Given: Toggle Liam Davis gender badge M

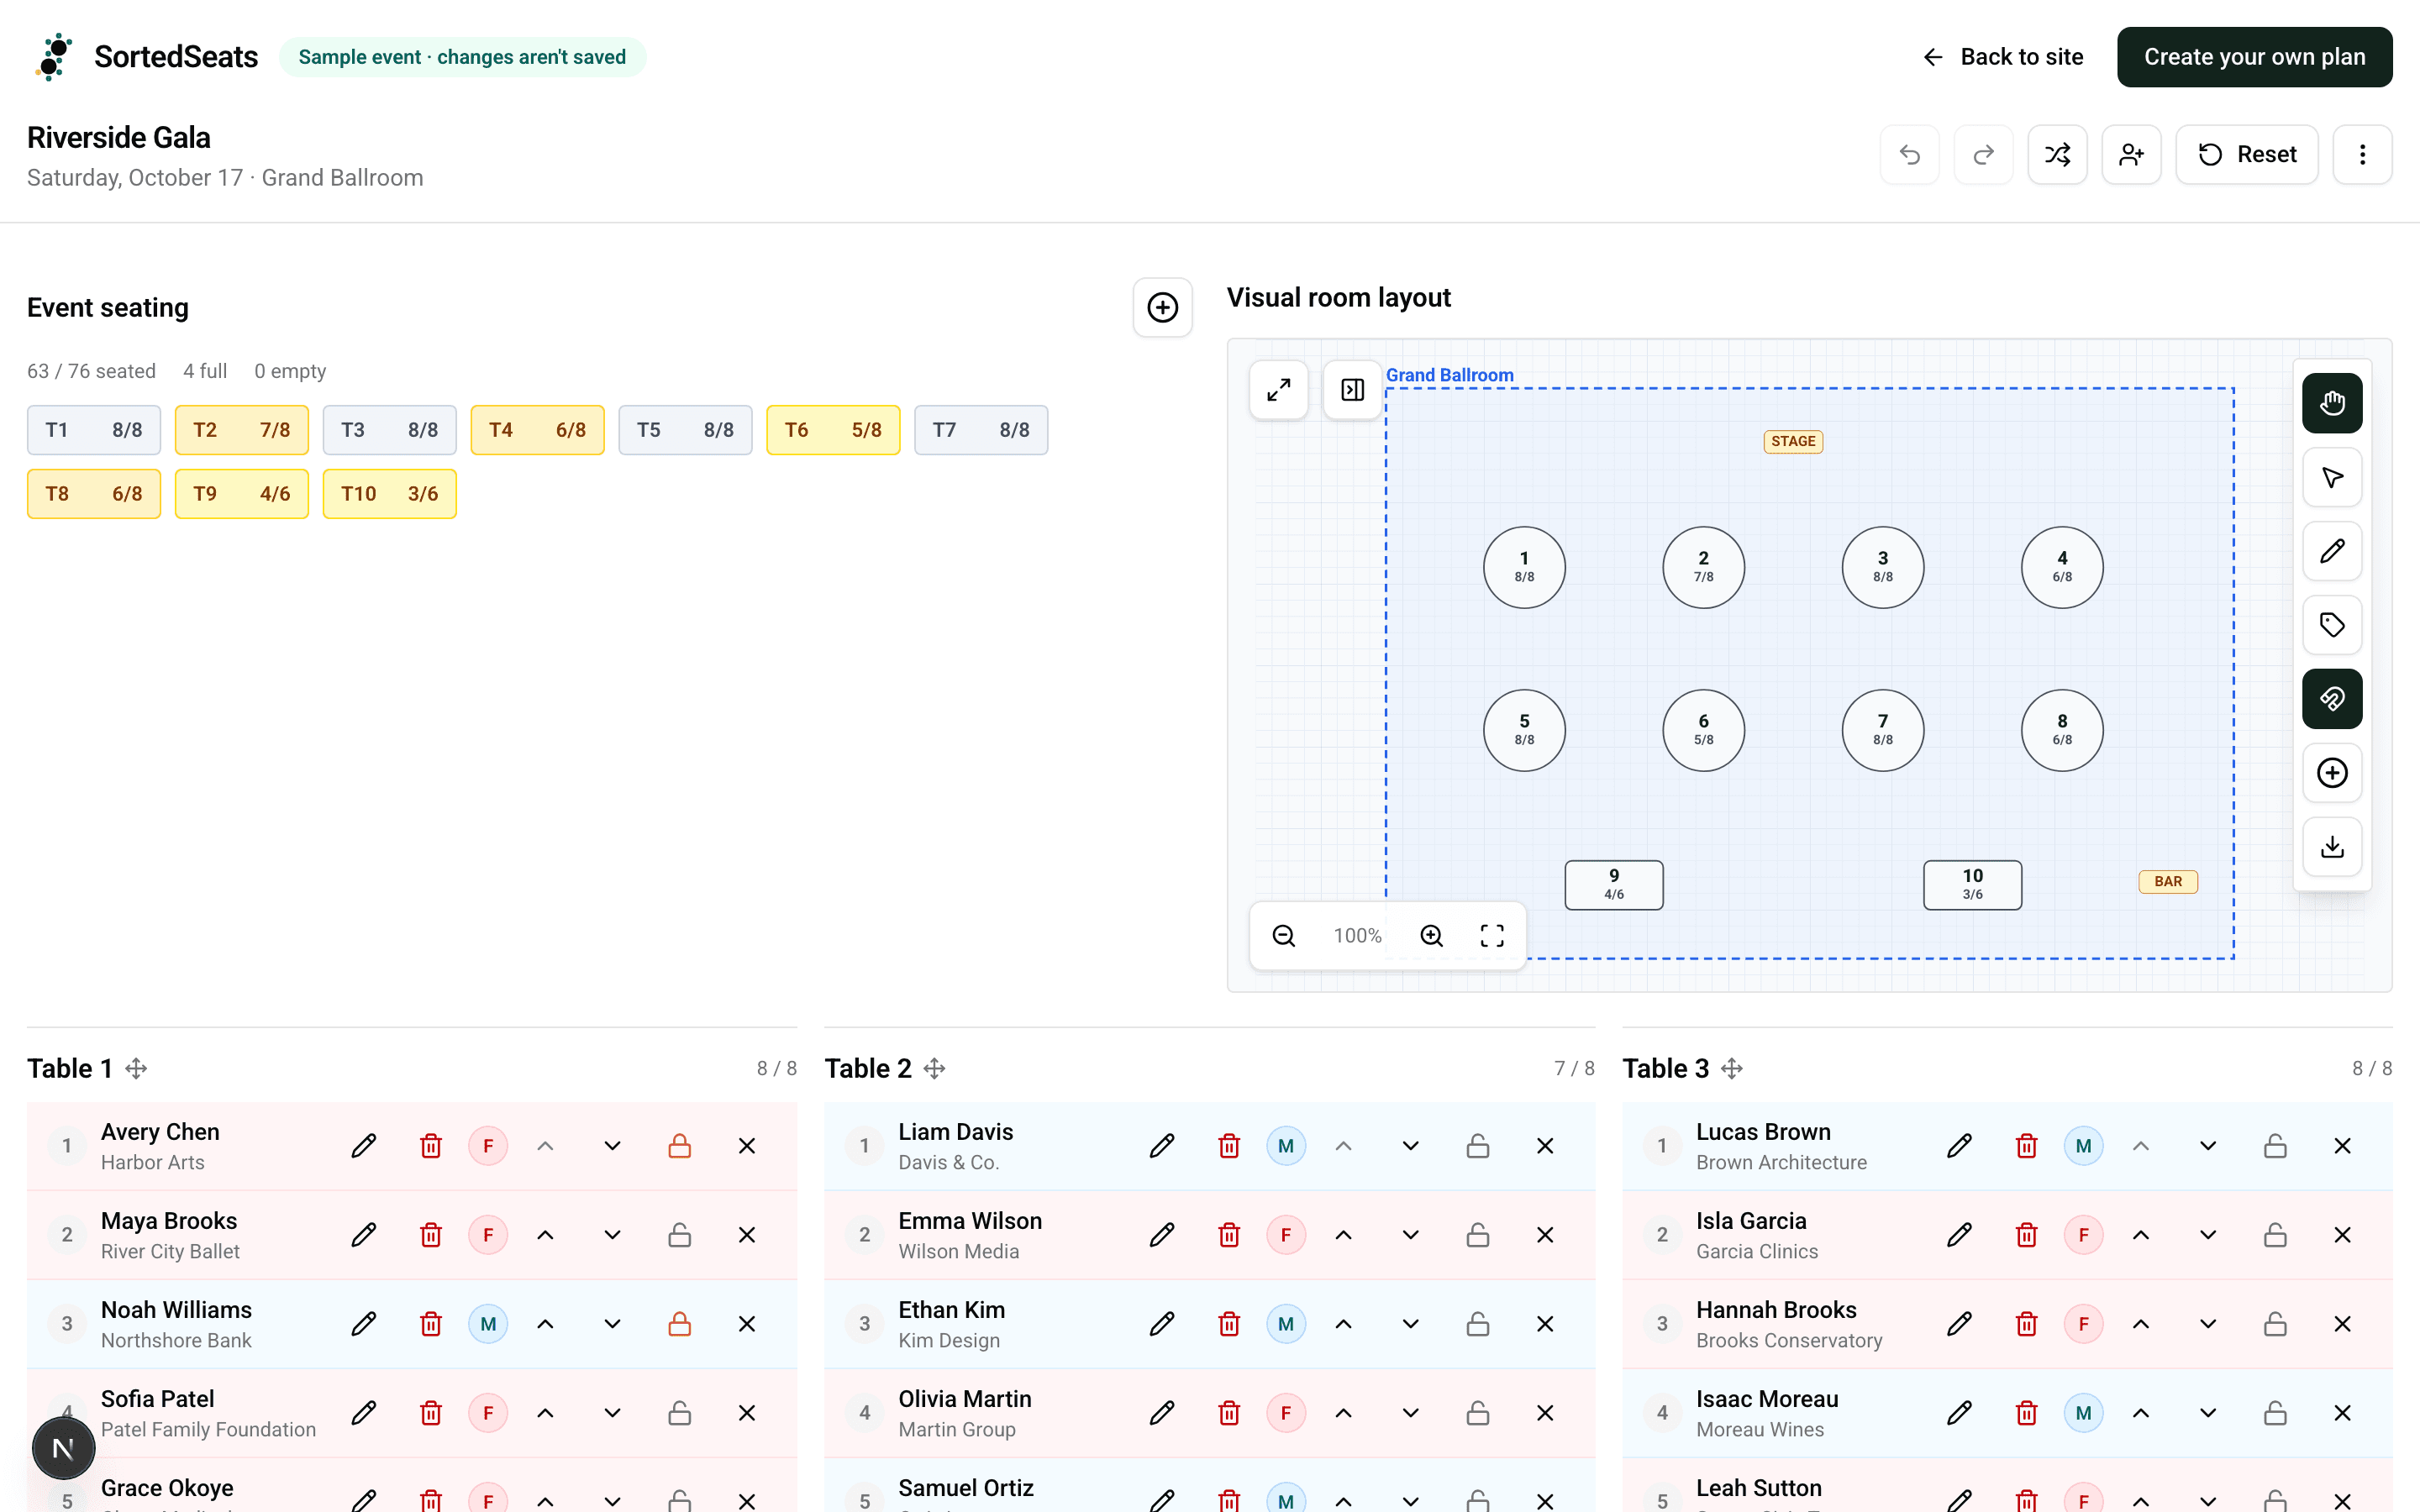Looking at the screenshot, I should (x=1286, y=1146).
